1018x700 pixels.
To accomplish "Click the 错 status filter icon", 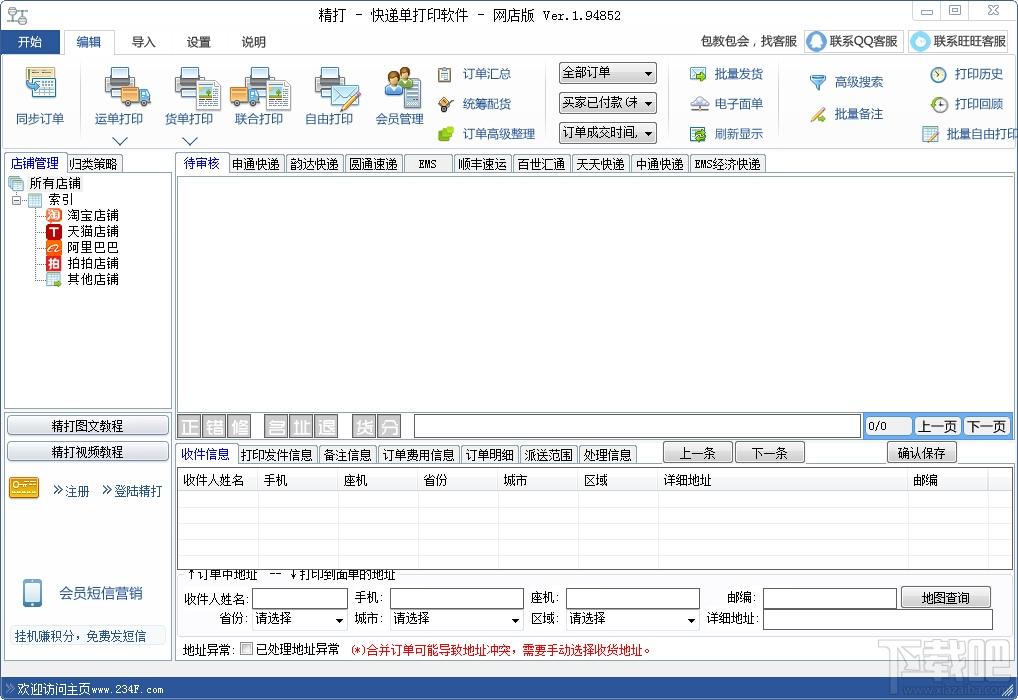I will [x=215, y=427].
